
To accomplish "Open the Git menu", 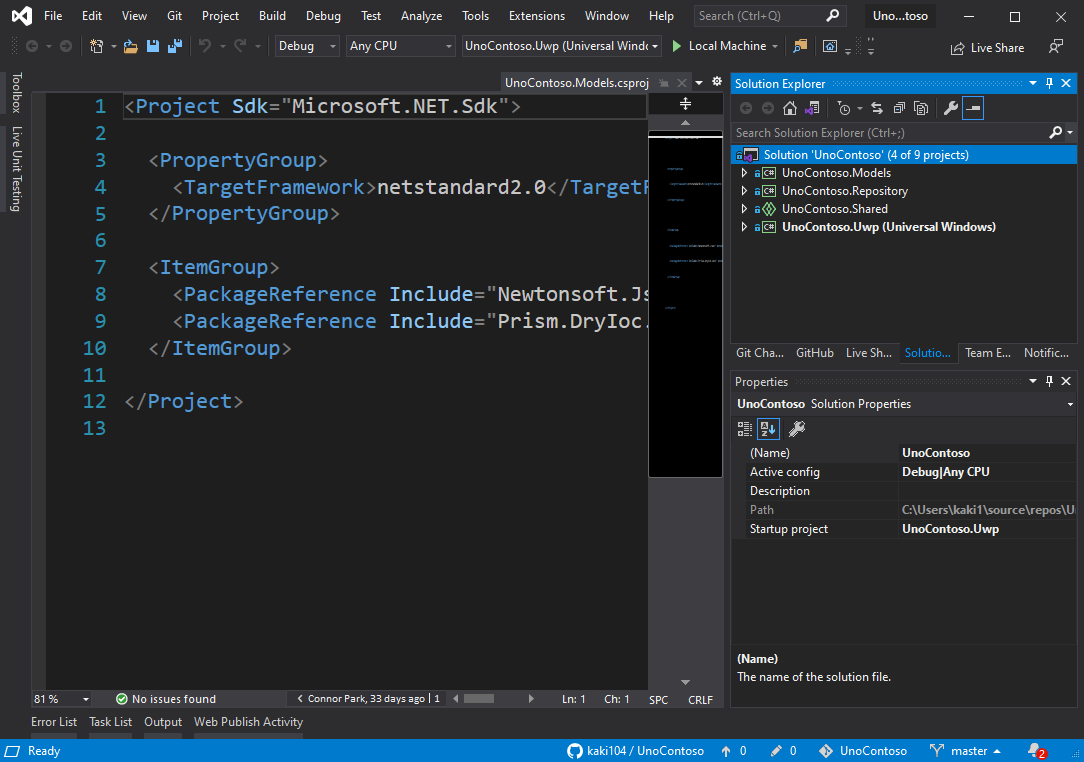I will [x=174, y=15].
